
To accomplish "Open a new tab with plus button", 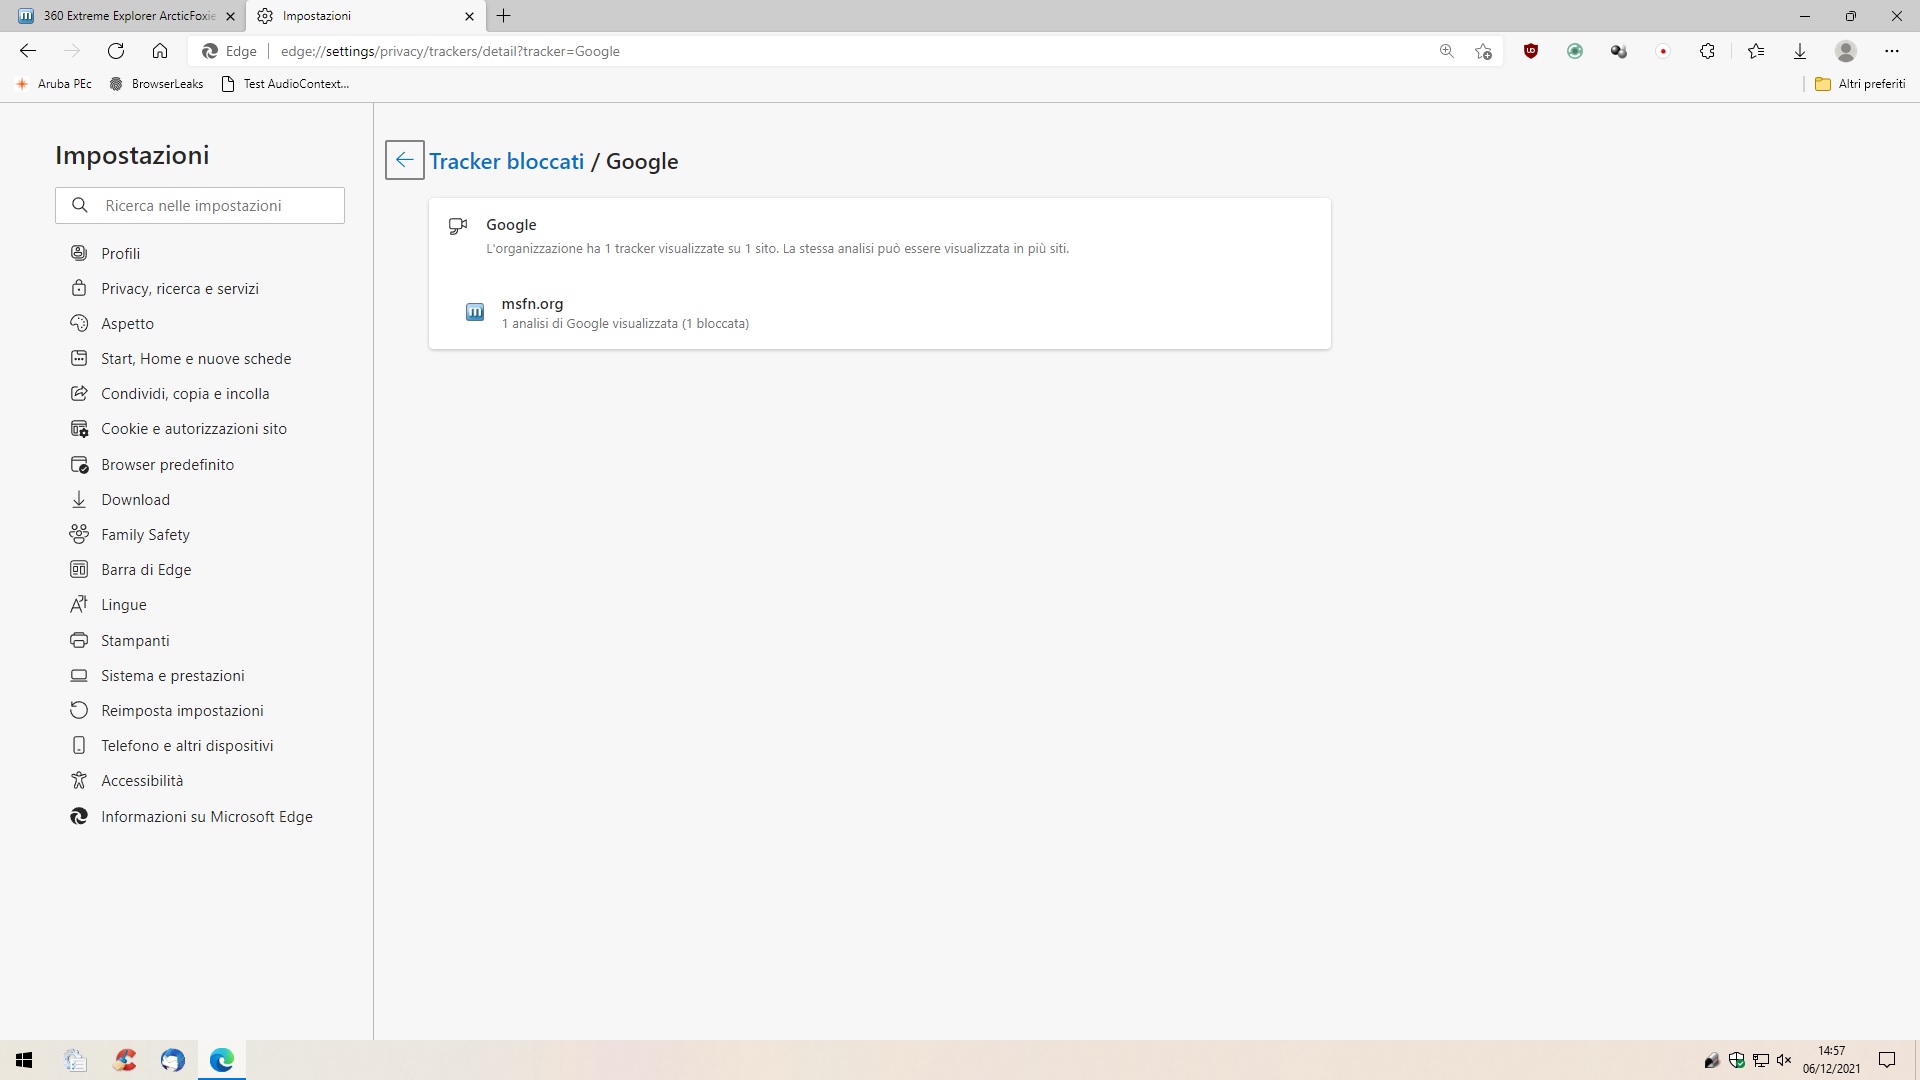I will point(504,16).
